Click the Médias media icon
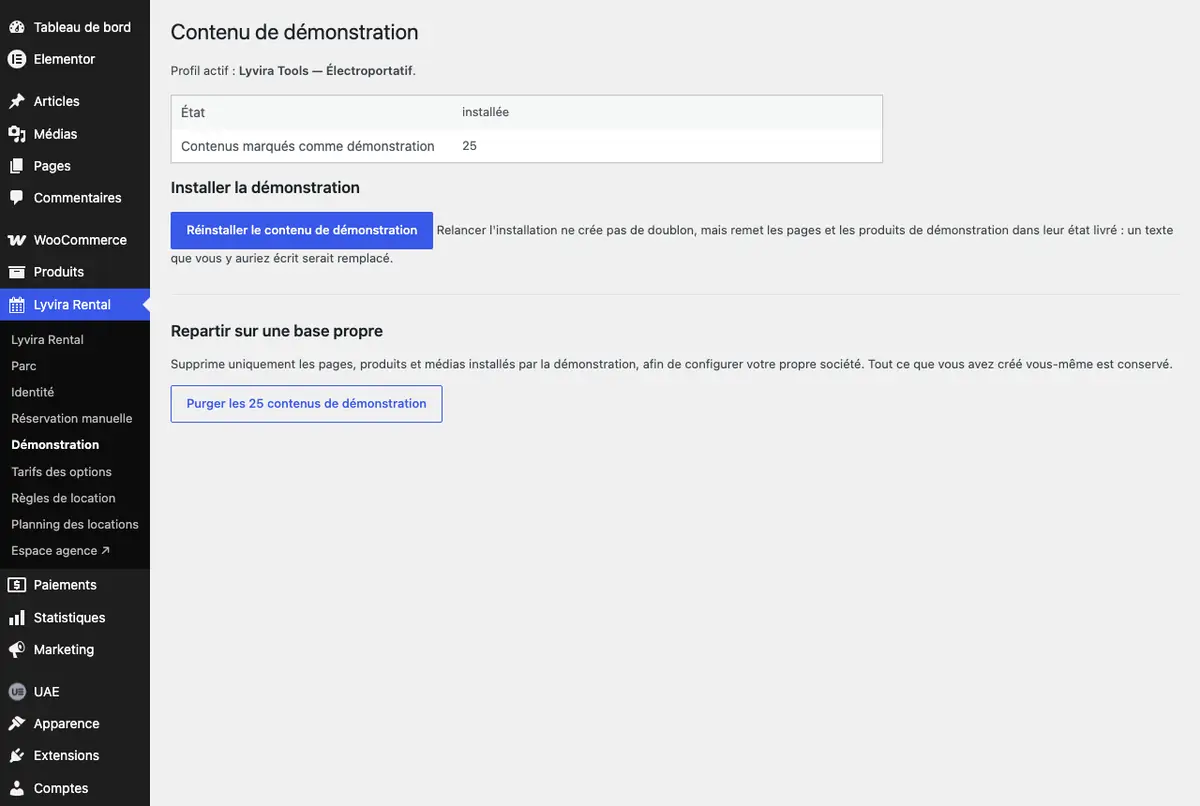 point(17,134)
